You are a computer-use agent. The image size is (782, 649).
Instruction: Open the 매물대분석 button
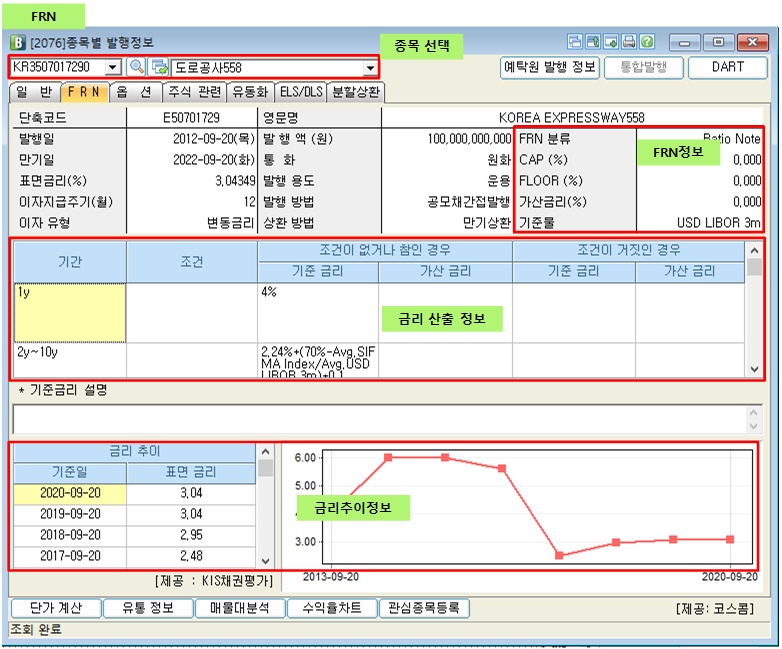click(x=240, y=608)
